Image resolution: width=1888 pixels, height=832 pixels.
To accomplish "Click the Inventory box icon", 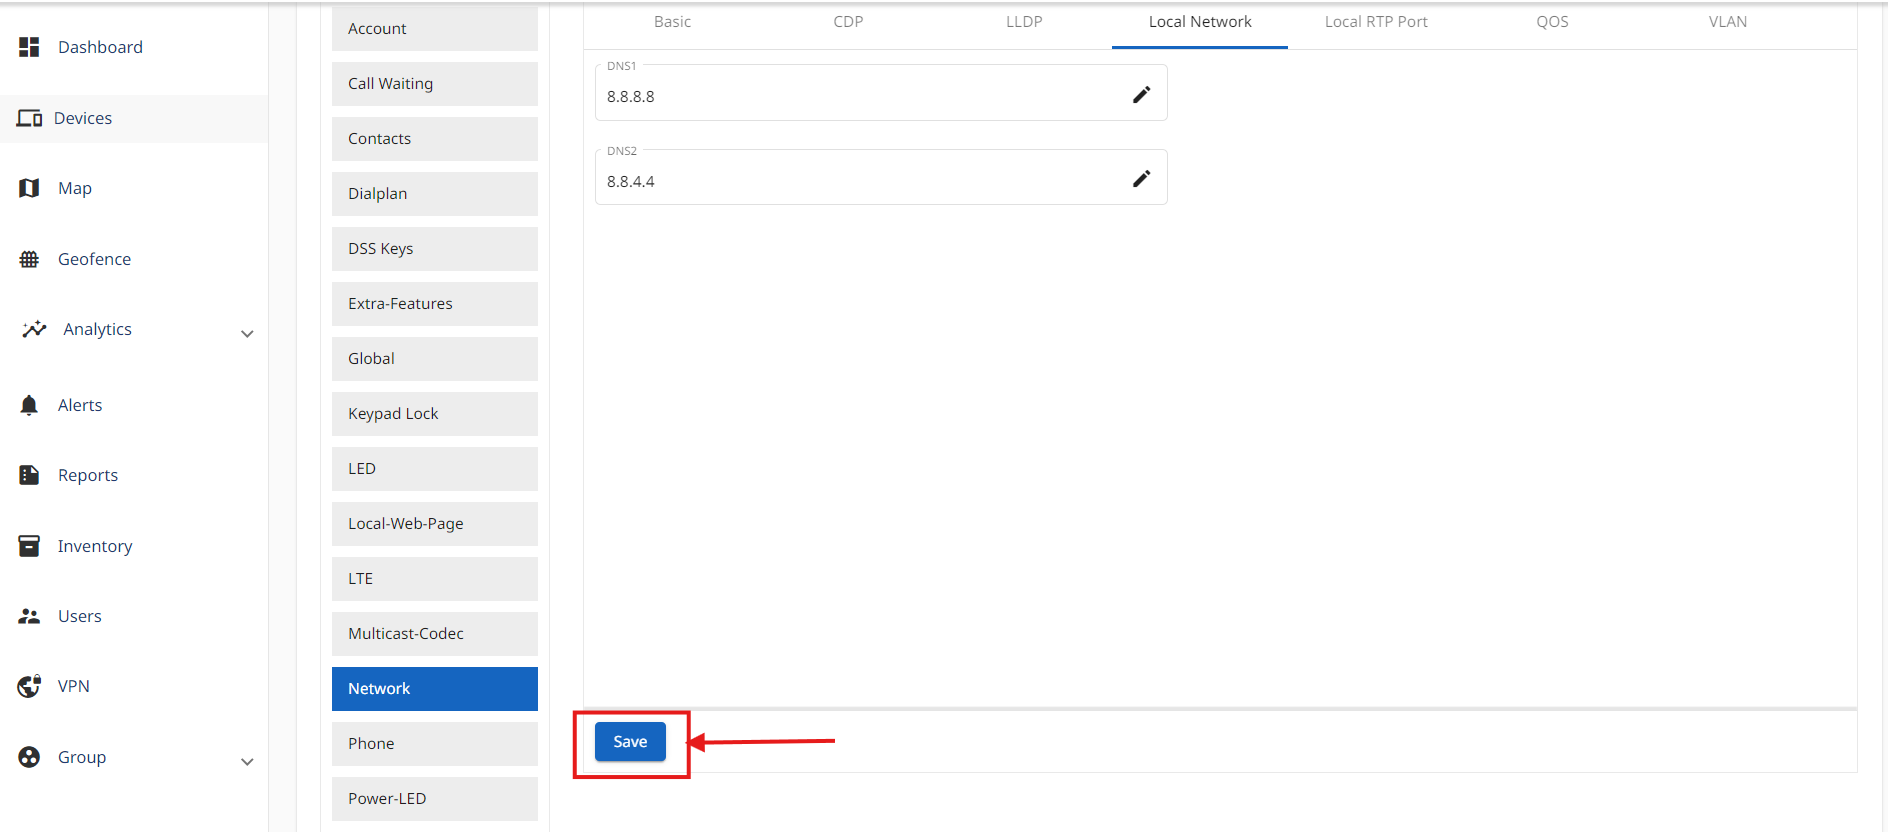I will [29, 546].
